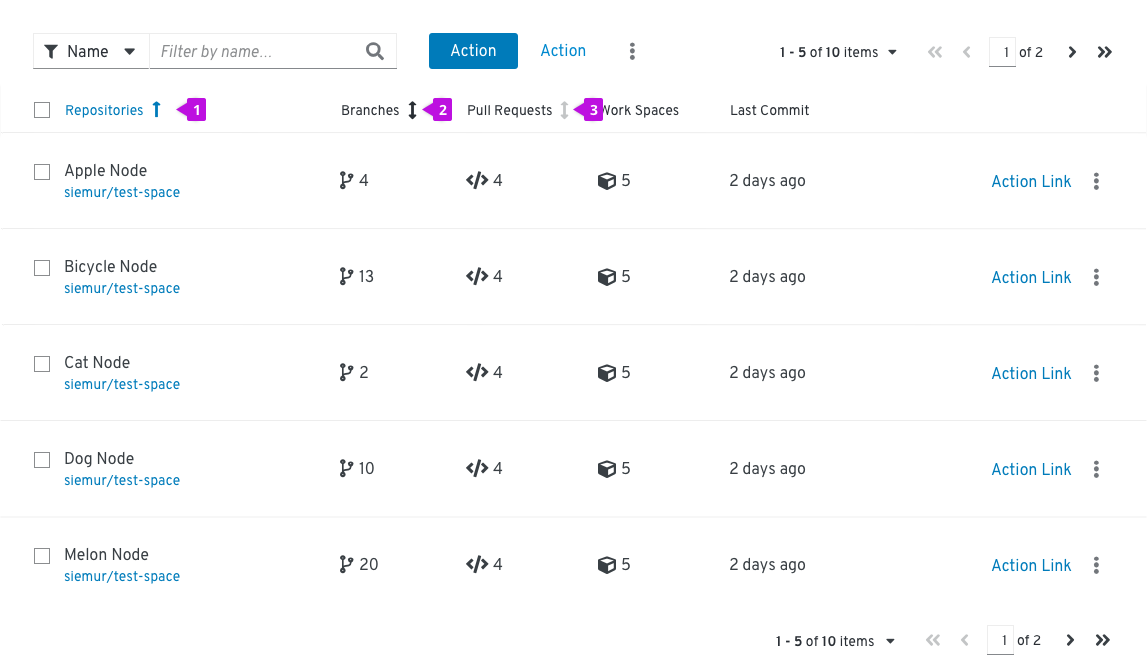1147x667 pixels.
Task: Click branch icon in Melon Node row
Action: [346, 564]
